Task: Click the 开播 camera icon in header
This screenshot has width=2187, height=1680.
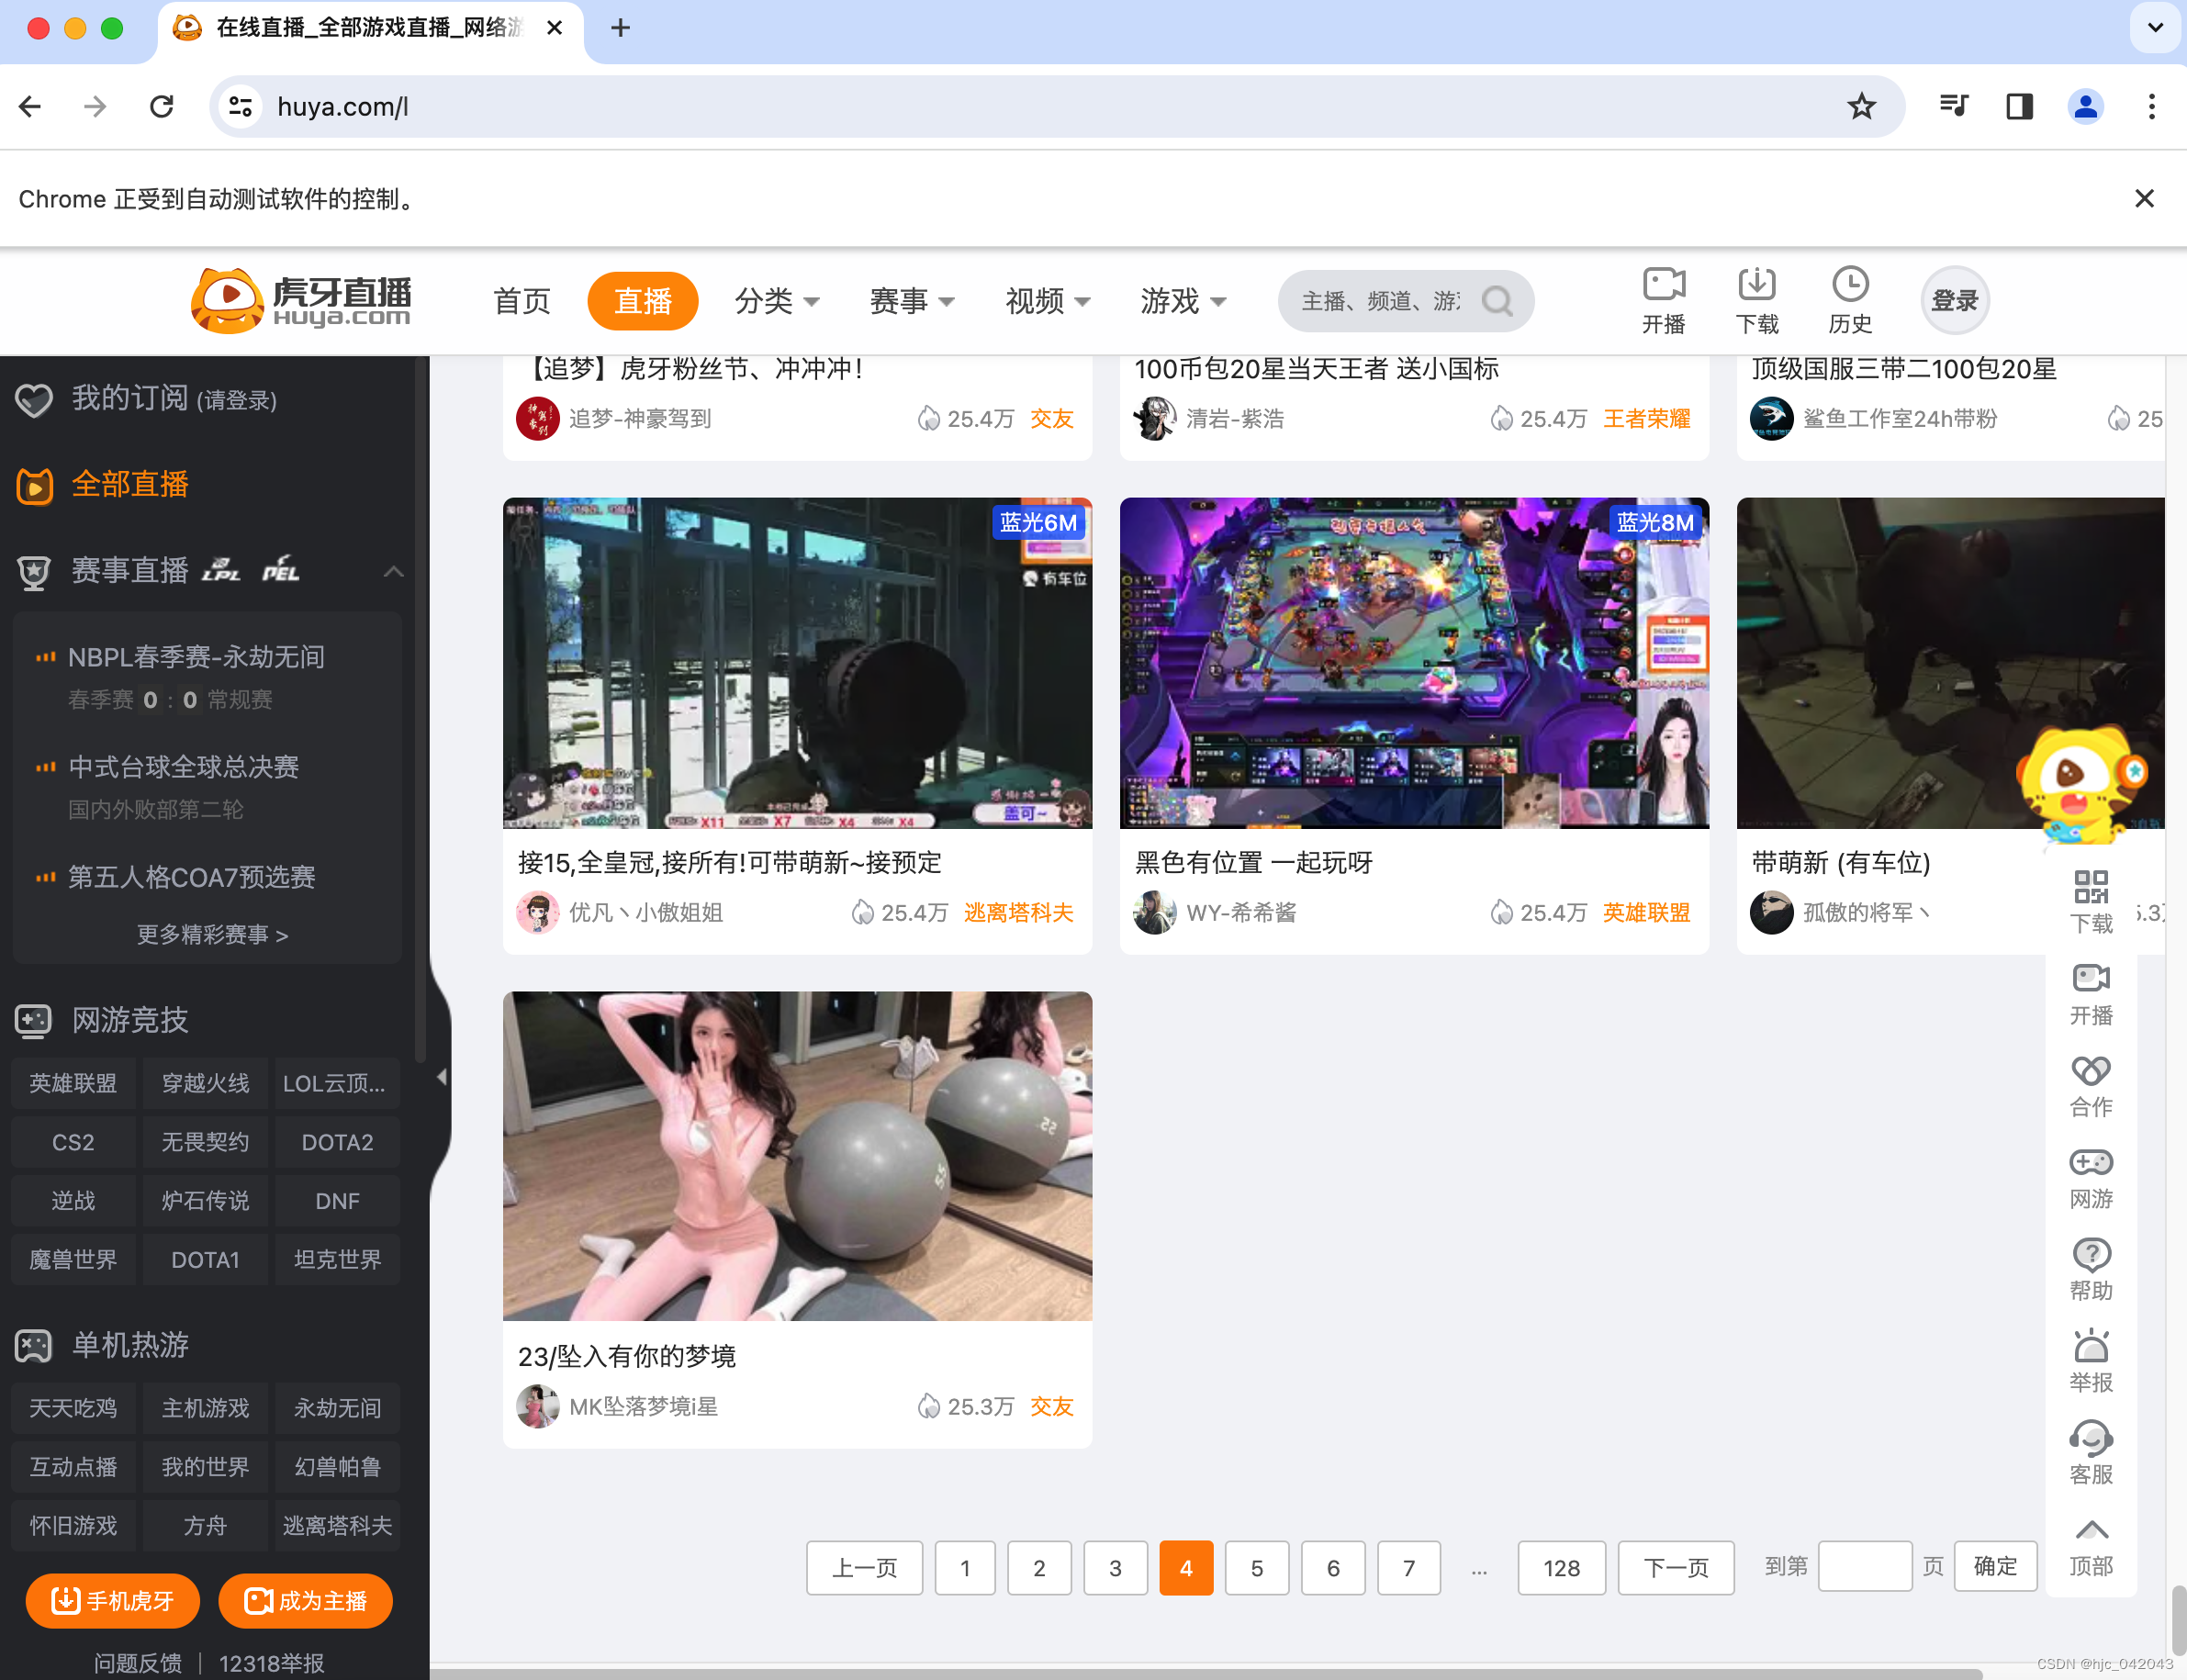Action: click(x=1663, y=285)
